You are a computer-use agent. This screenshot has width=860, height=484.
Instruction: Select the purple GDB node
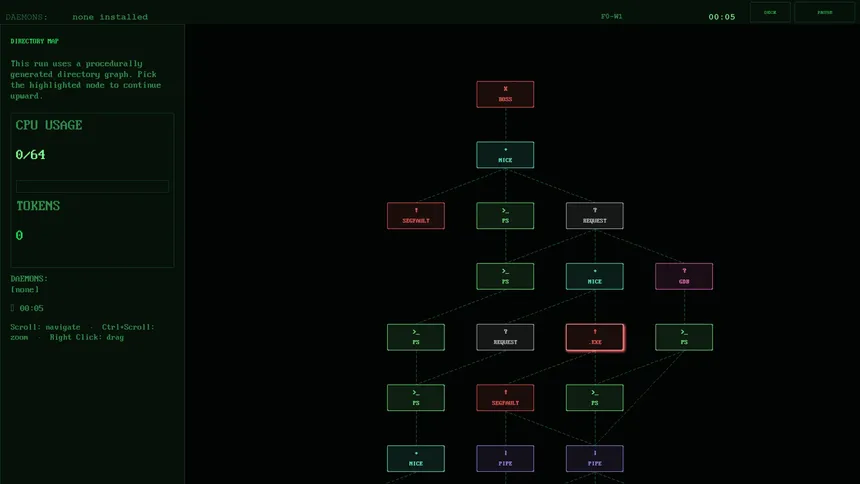[684, 276]
